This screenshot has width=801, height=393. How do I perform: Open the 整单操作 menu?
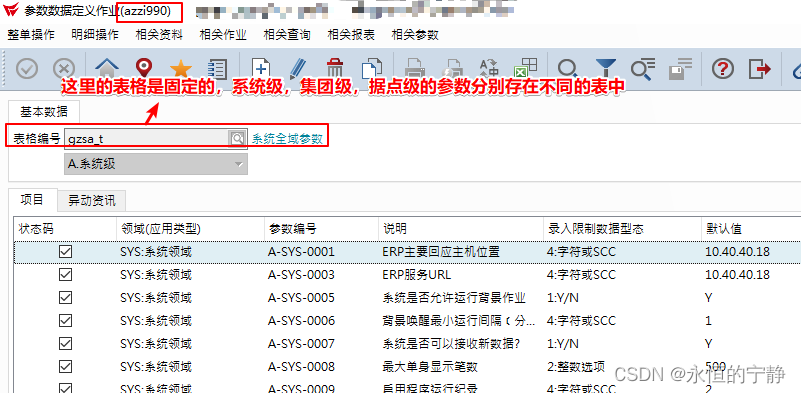point(31,35)
